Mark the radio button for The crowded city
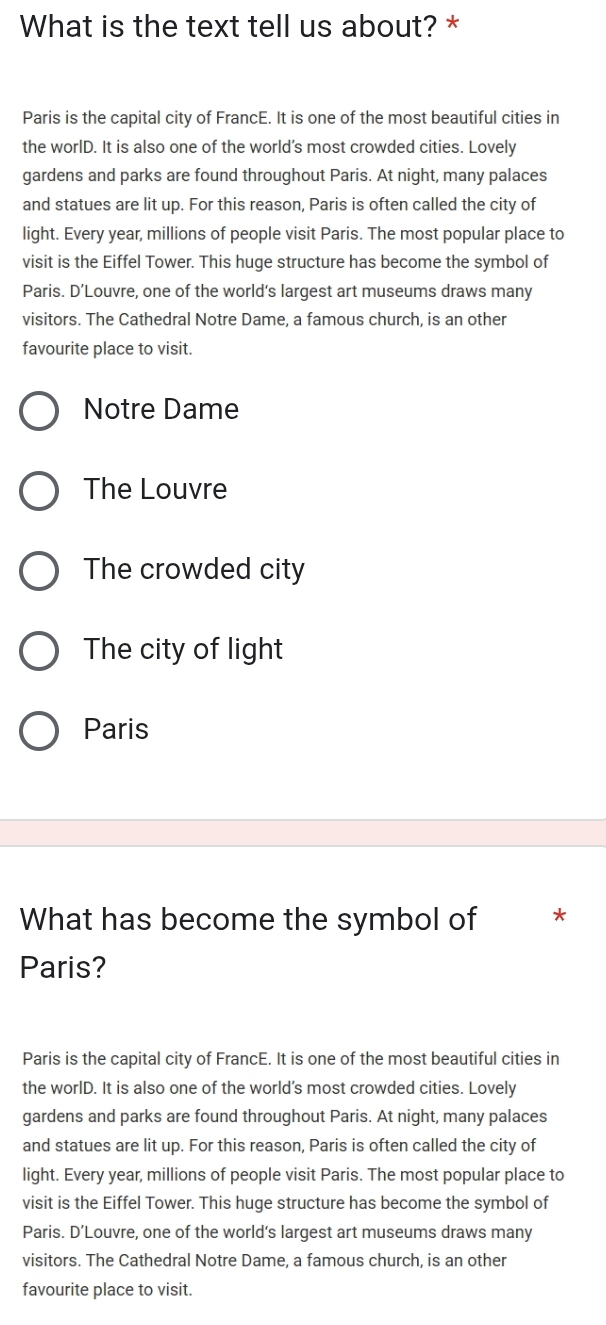The height and width of the screenshot is (1325, 606). [x=40, y=570]
